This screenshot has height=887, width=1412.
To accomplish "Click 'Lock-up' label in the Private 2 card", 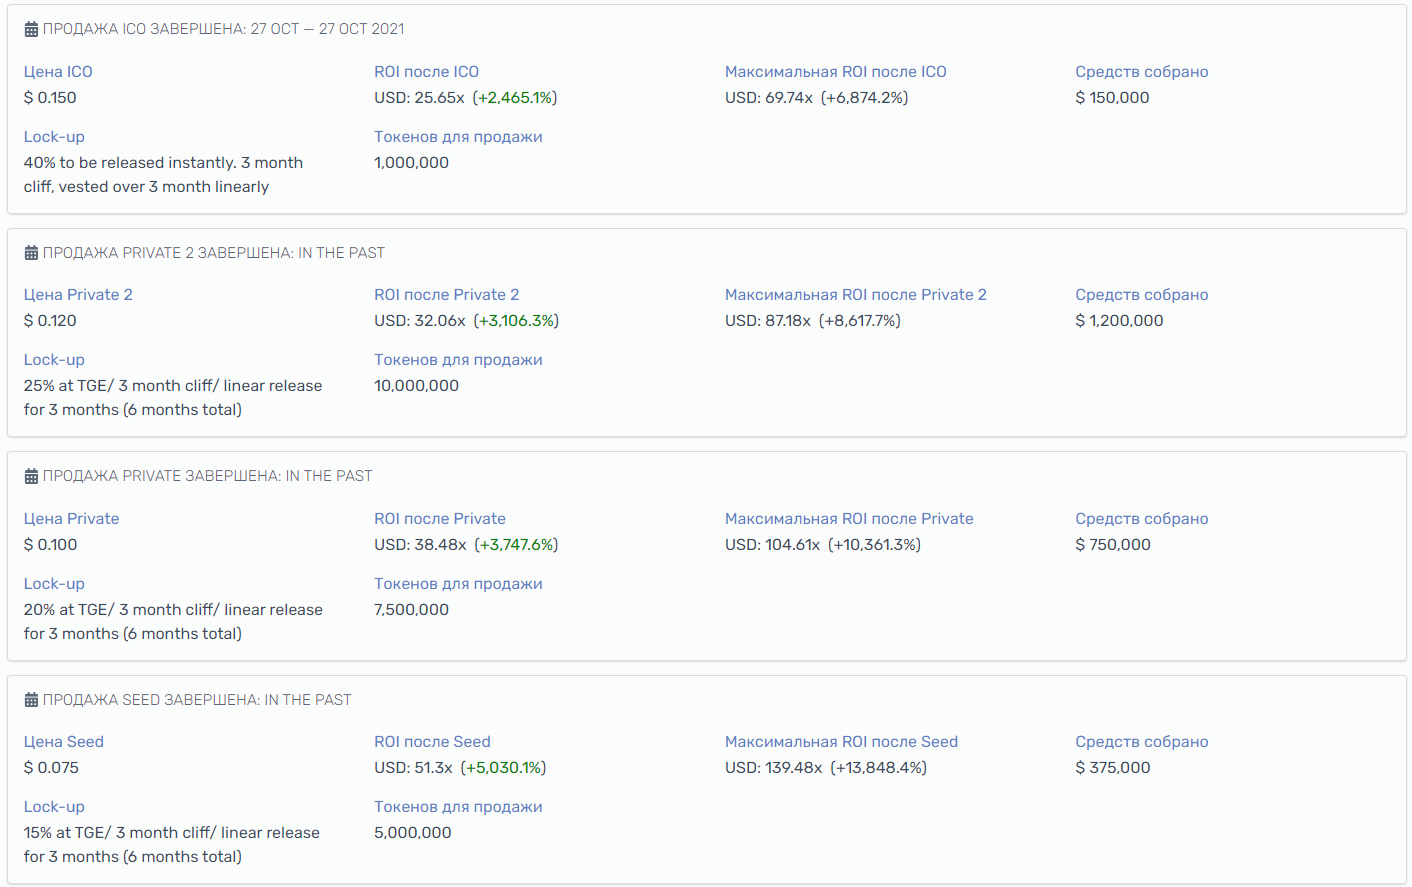I will pos(54,360).
